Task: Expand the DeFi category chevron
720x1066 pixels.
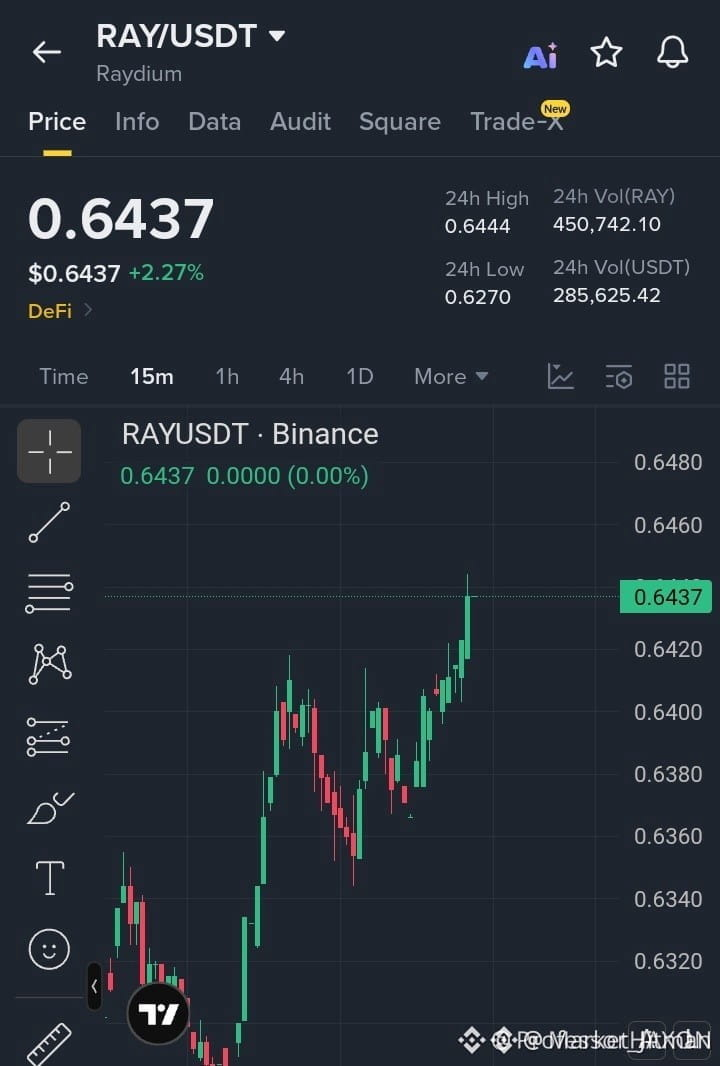Action: pos(88,310)
